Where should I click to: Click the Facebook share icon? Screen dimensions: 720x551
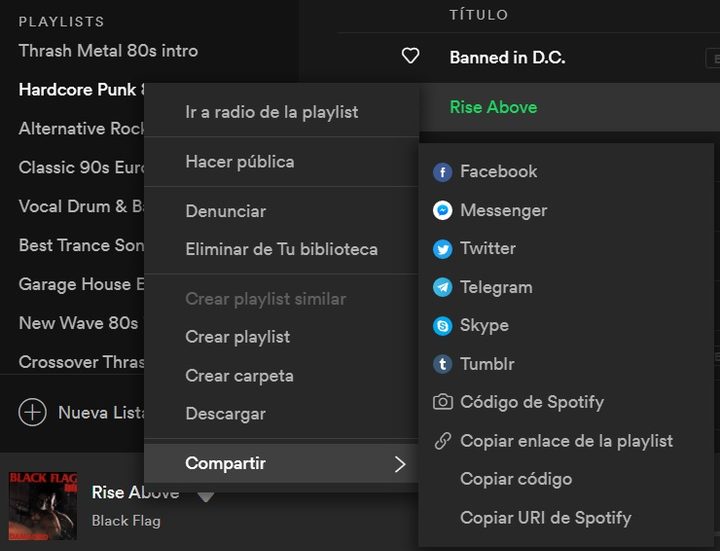click(x=442, y=172)
